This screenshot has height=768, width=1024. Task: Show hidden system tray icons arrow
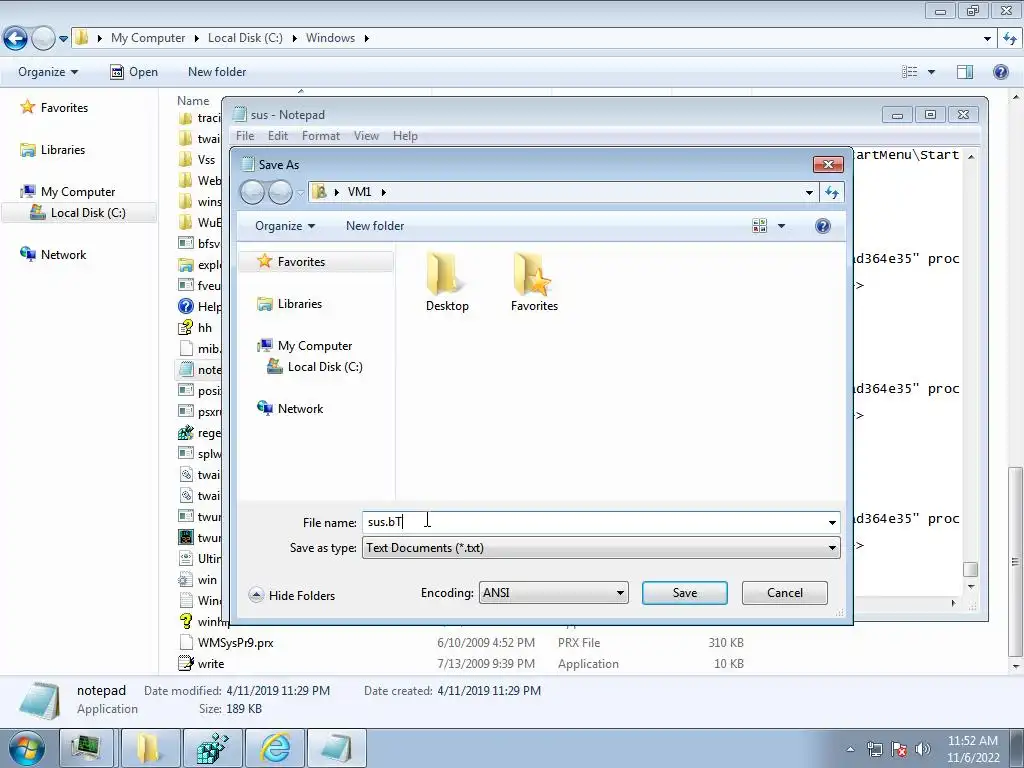pyautogui.click(x=850, y=749)
